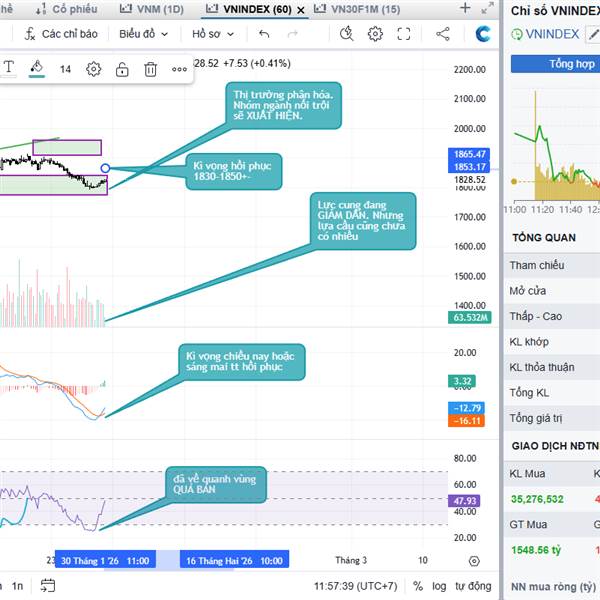Click the +7.53 (+0.41%) change readout
The height and width of the screenshot is (600, 600).
point(257,63)
